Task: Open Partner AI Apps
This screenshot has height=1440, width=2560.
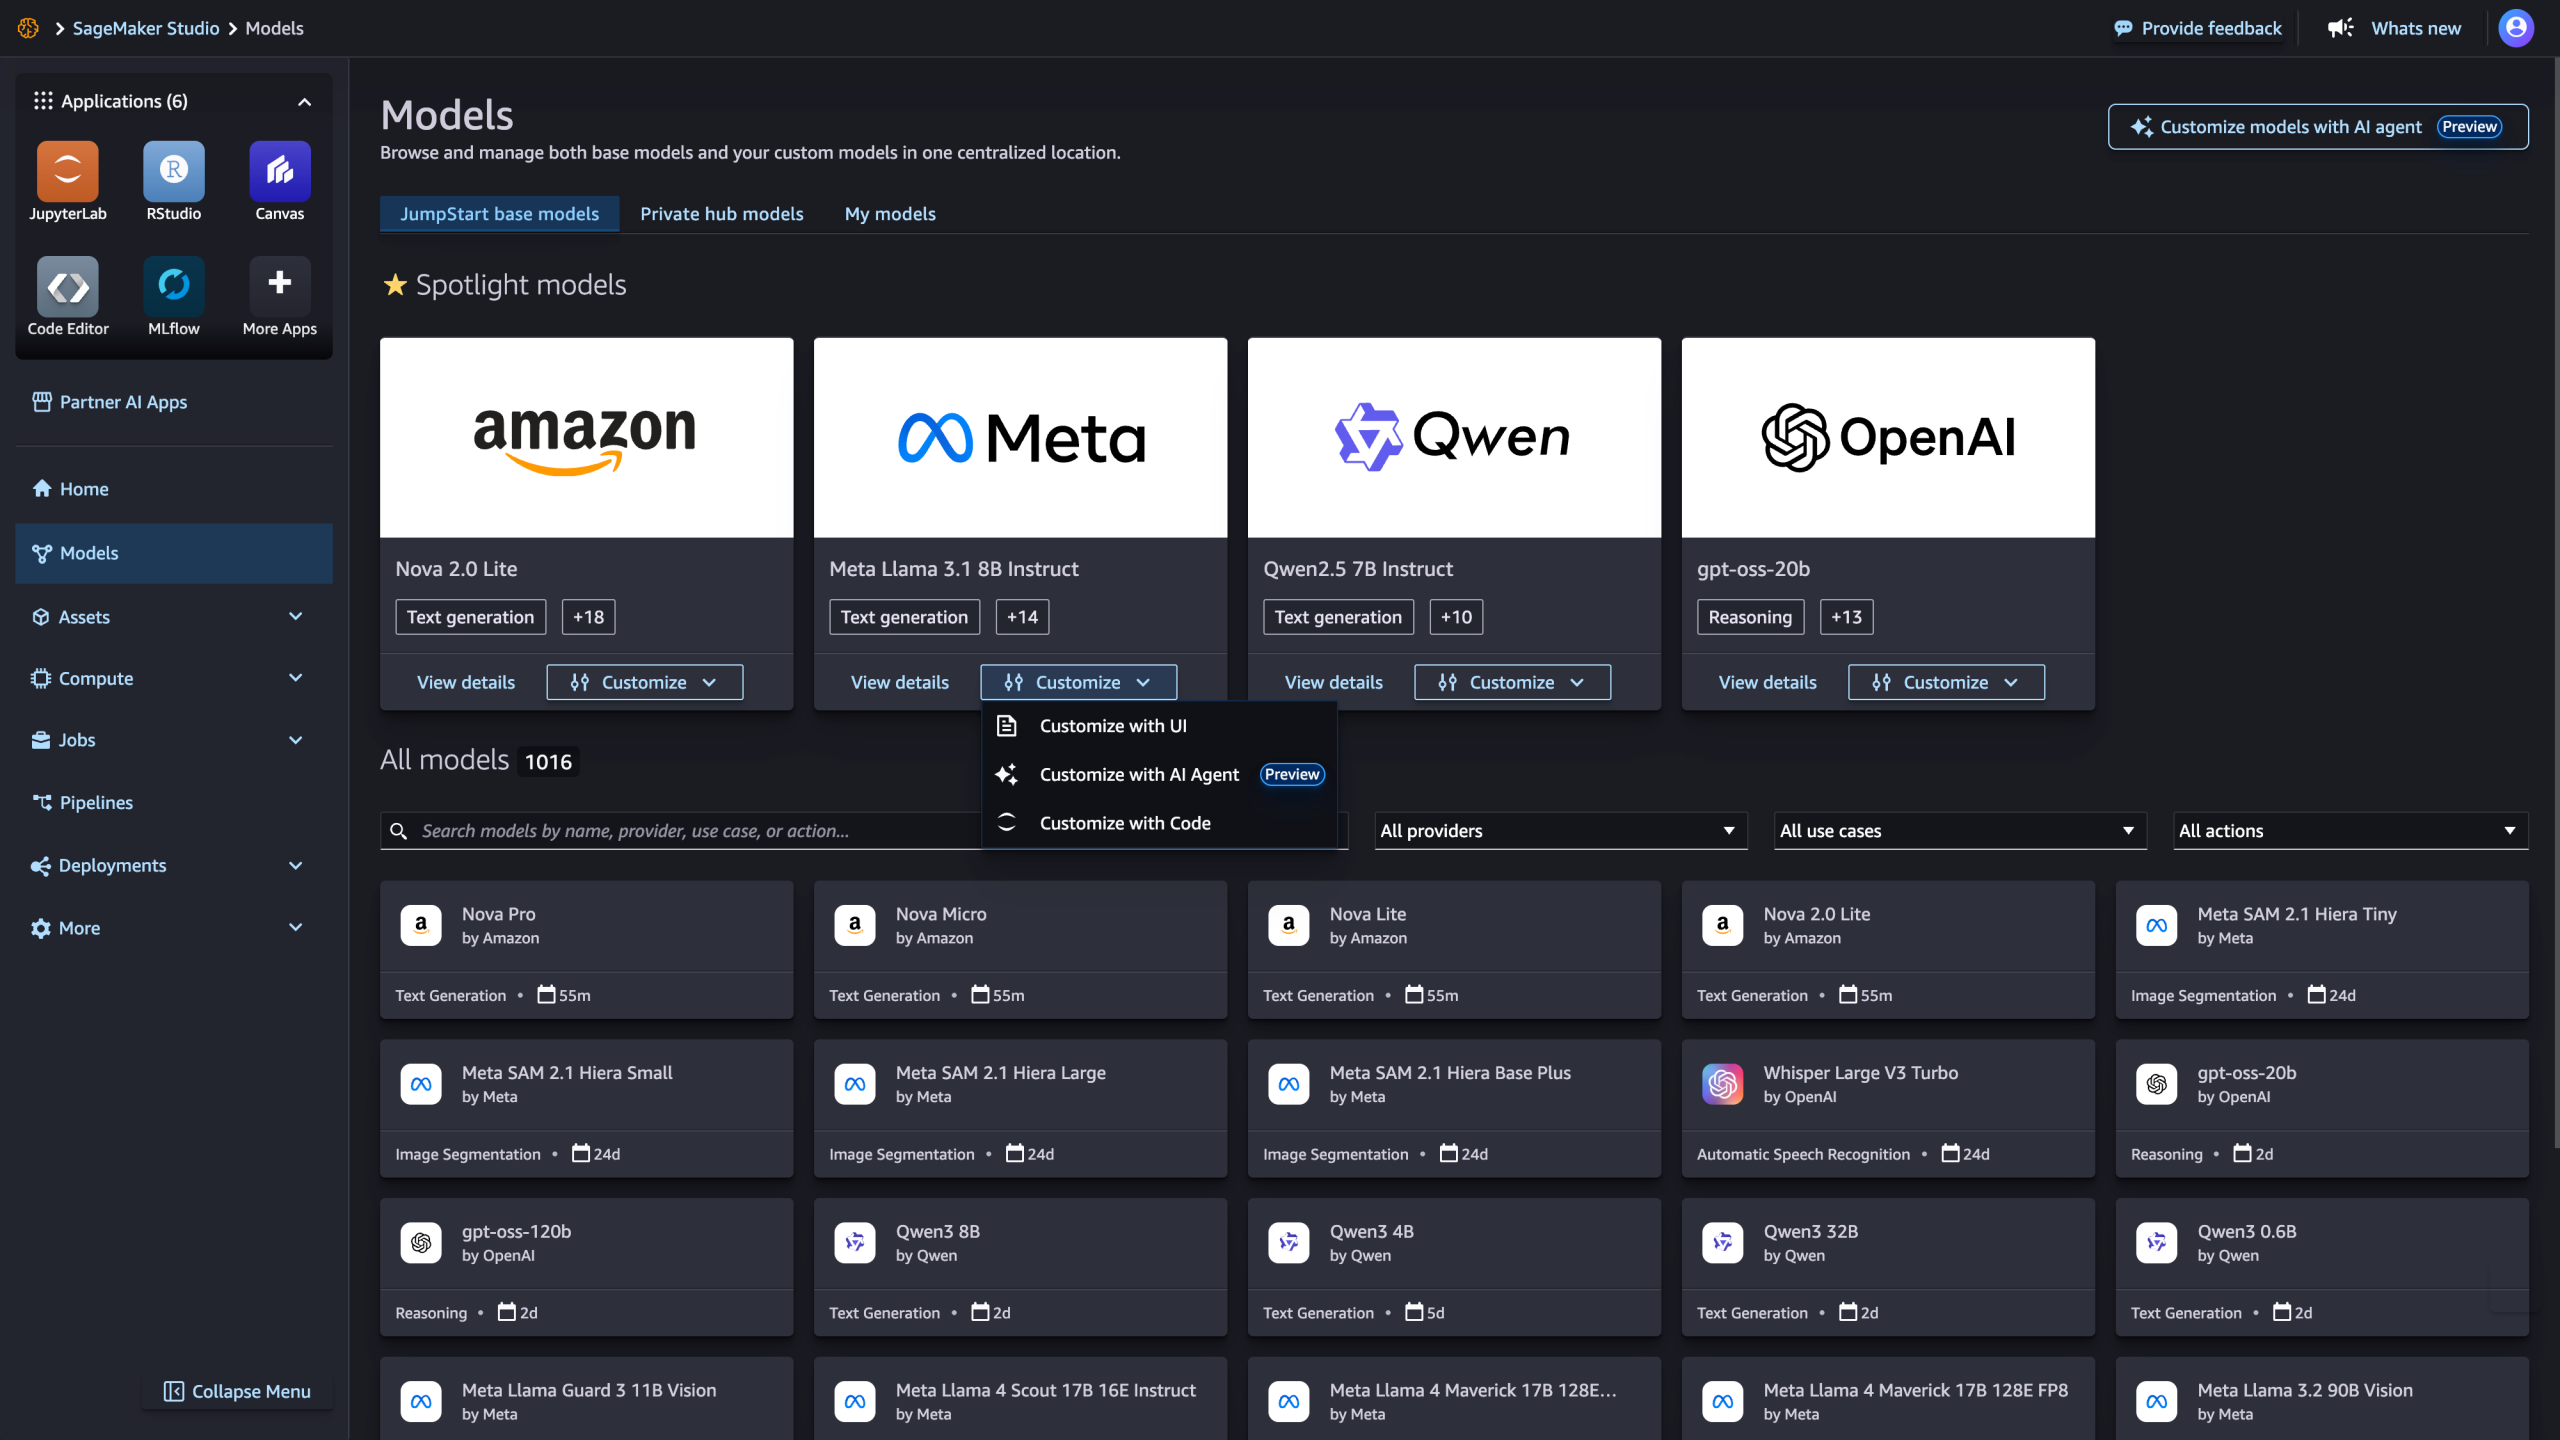Action: click(x=122, y=401)
